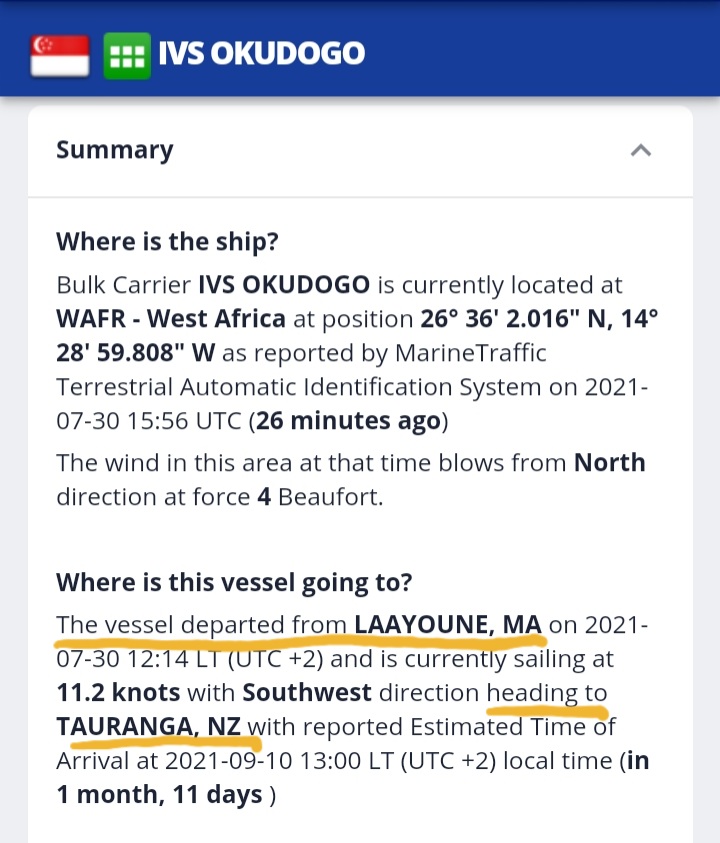
Task: Open the LAAYOUNE, MA departure port
Action: coord(448,625)
